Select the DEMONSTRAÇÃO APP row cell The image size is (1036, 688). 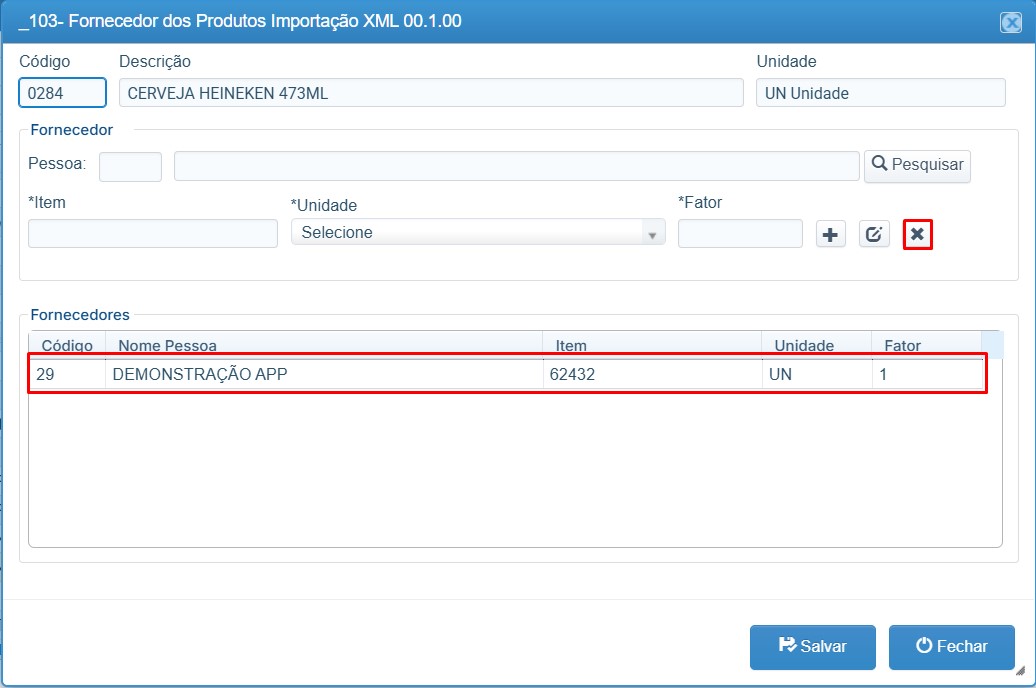click(324, 374)
